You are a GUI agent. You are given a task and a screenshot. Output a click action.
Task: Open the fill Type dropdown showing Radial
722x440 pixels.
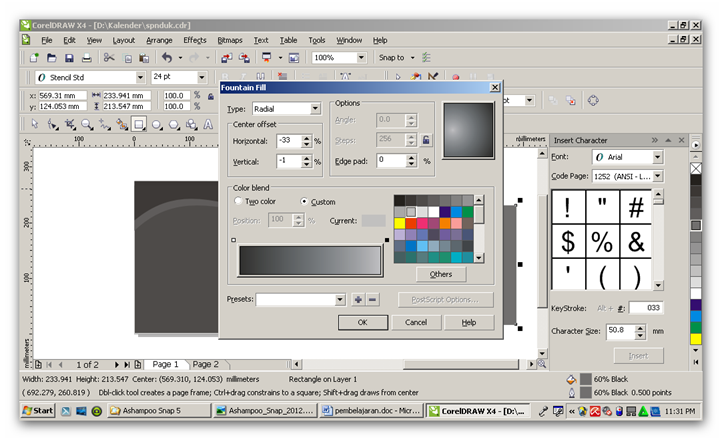coord(315,109)
